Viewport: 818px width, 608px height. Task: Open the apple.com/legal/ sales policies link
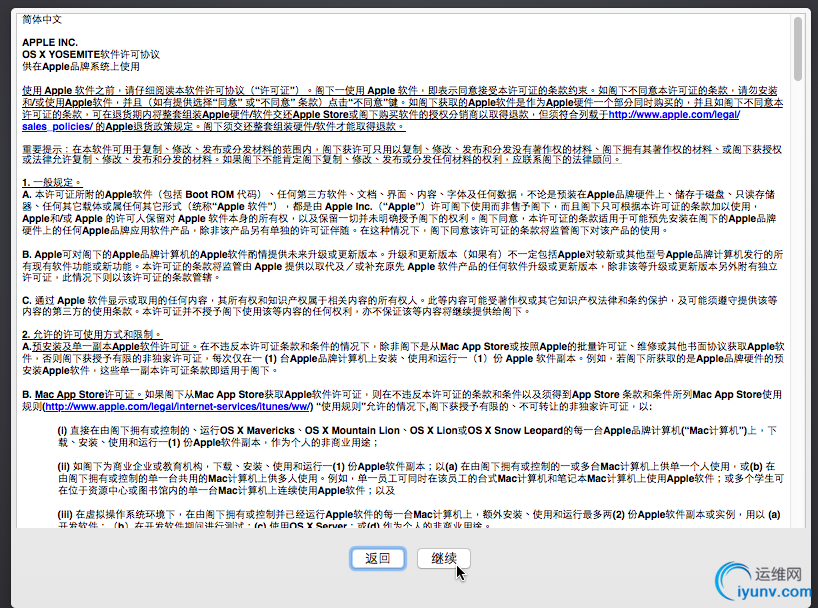tap(673, 114)
